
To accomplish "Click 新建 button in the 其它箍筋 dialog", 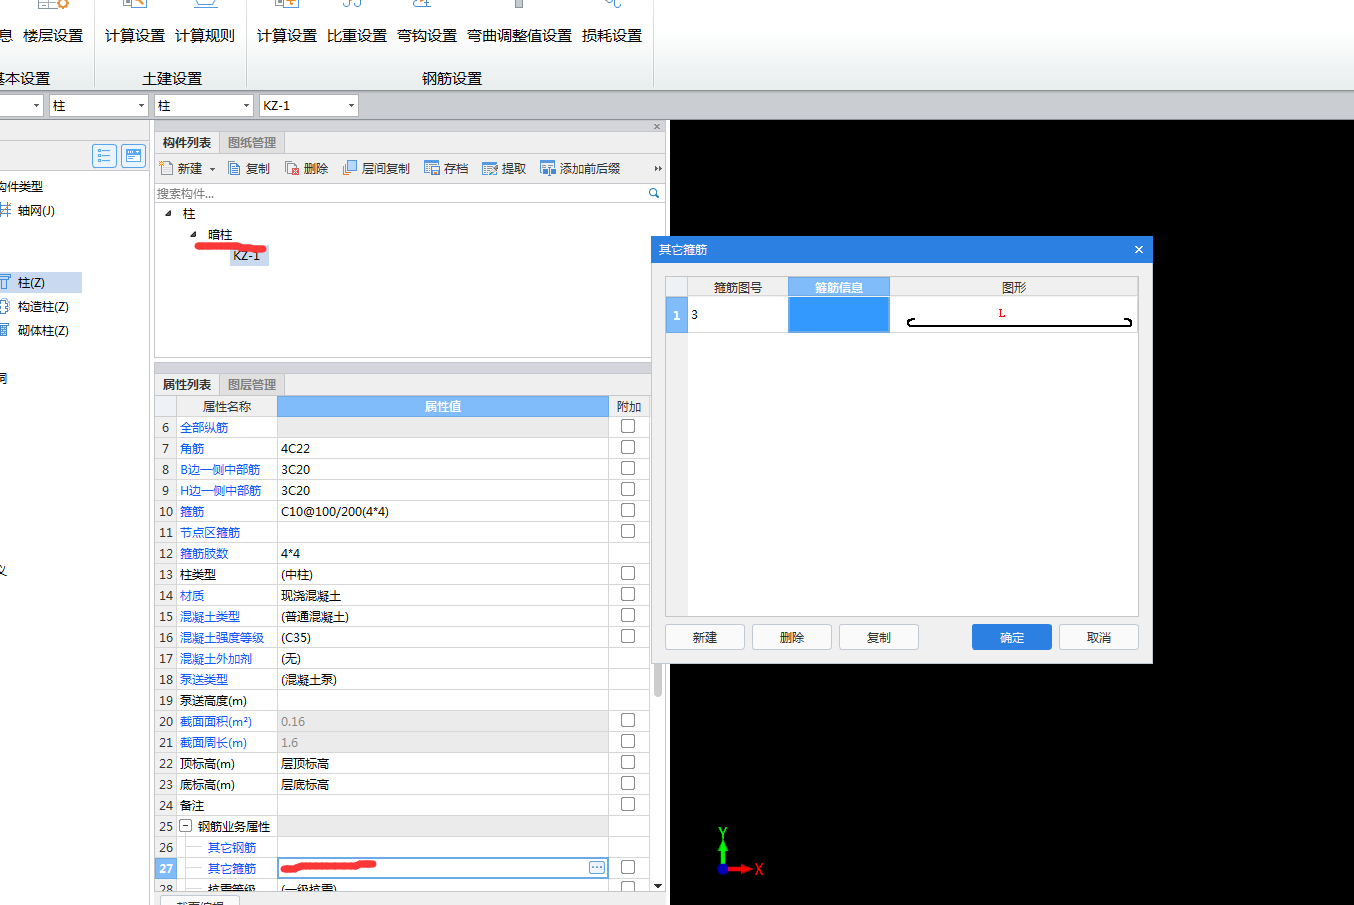I will (705, 637).
